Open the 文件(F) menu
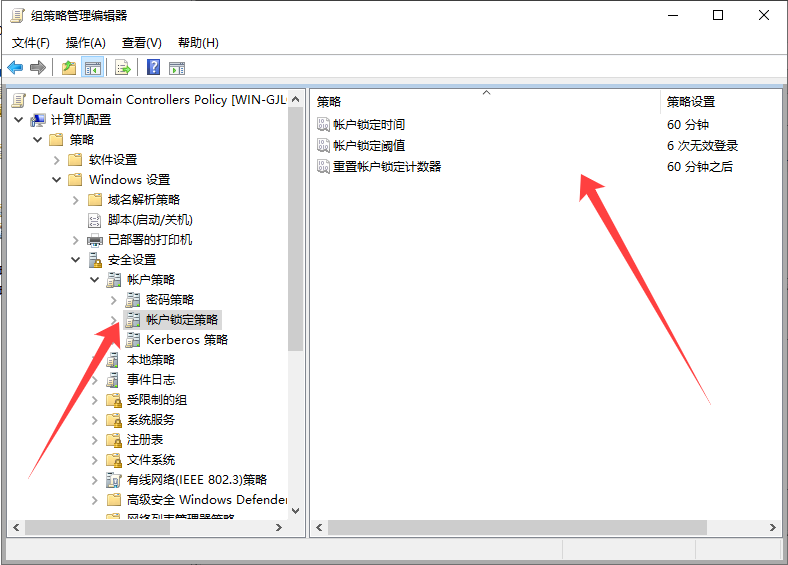 point(30,43)
